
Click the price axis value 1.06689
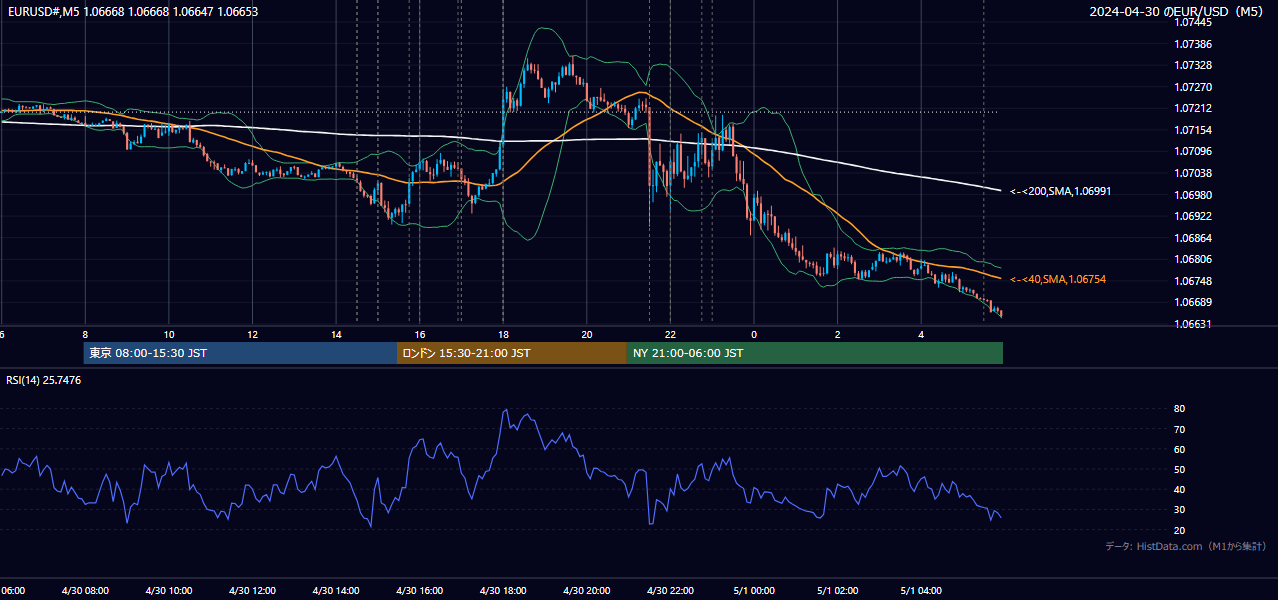coord(1192,302)
